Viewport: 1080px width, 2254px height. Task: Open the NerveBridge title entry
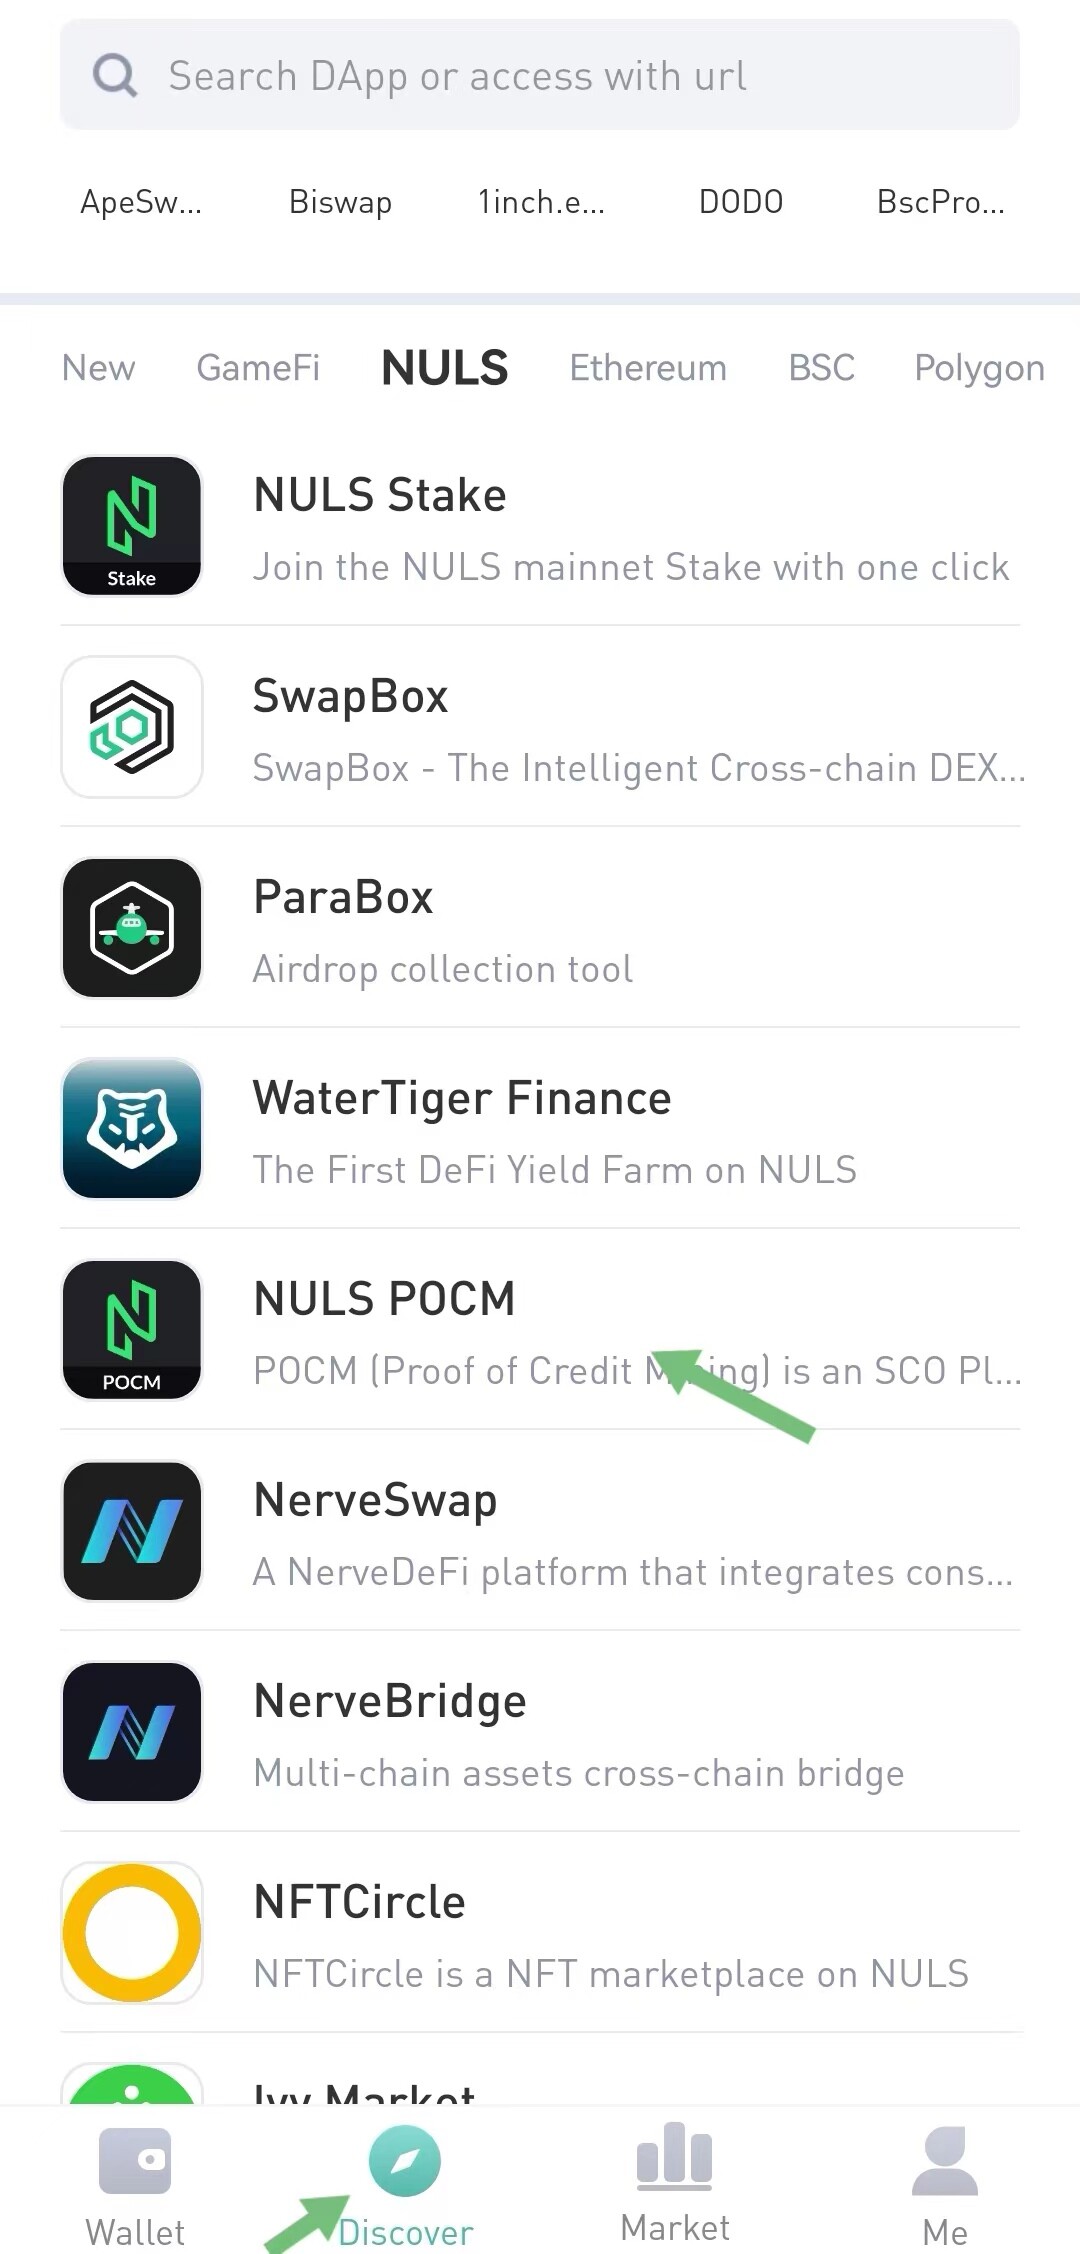point(390,1701)
